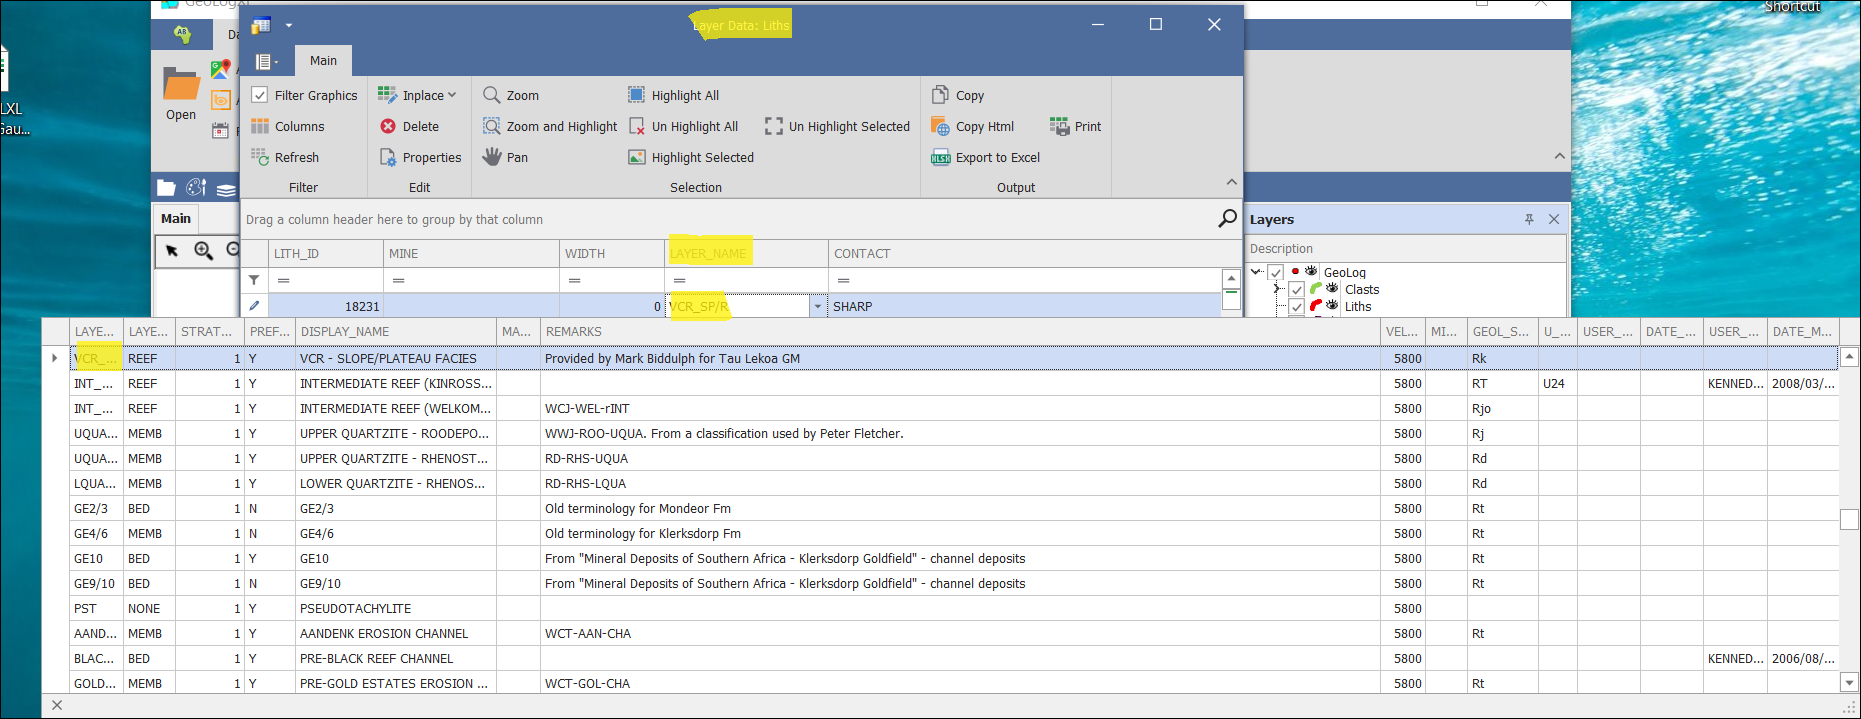Click Highlight All button

tap(637, 95)
